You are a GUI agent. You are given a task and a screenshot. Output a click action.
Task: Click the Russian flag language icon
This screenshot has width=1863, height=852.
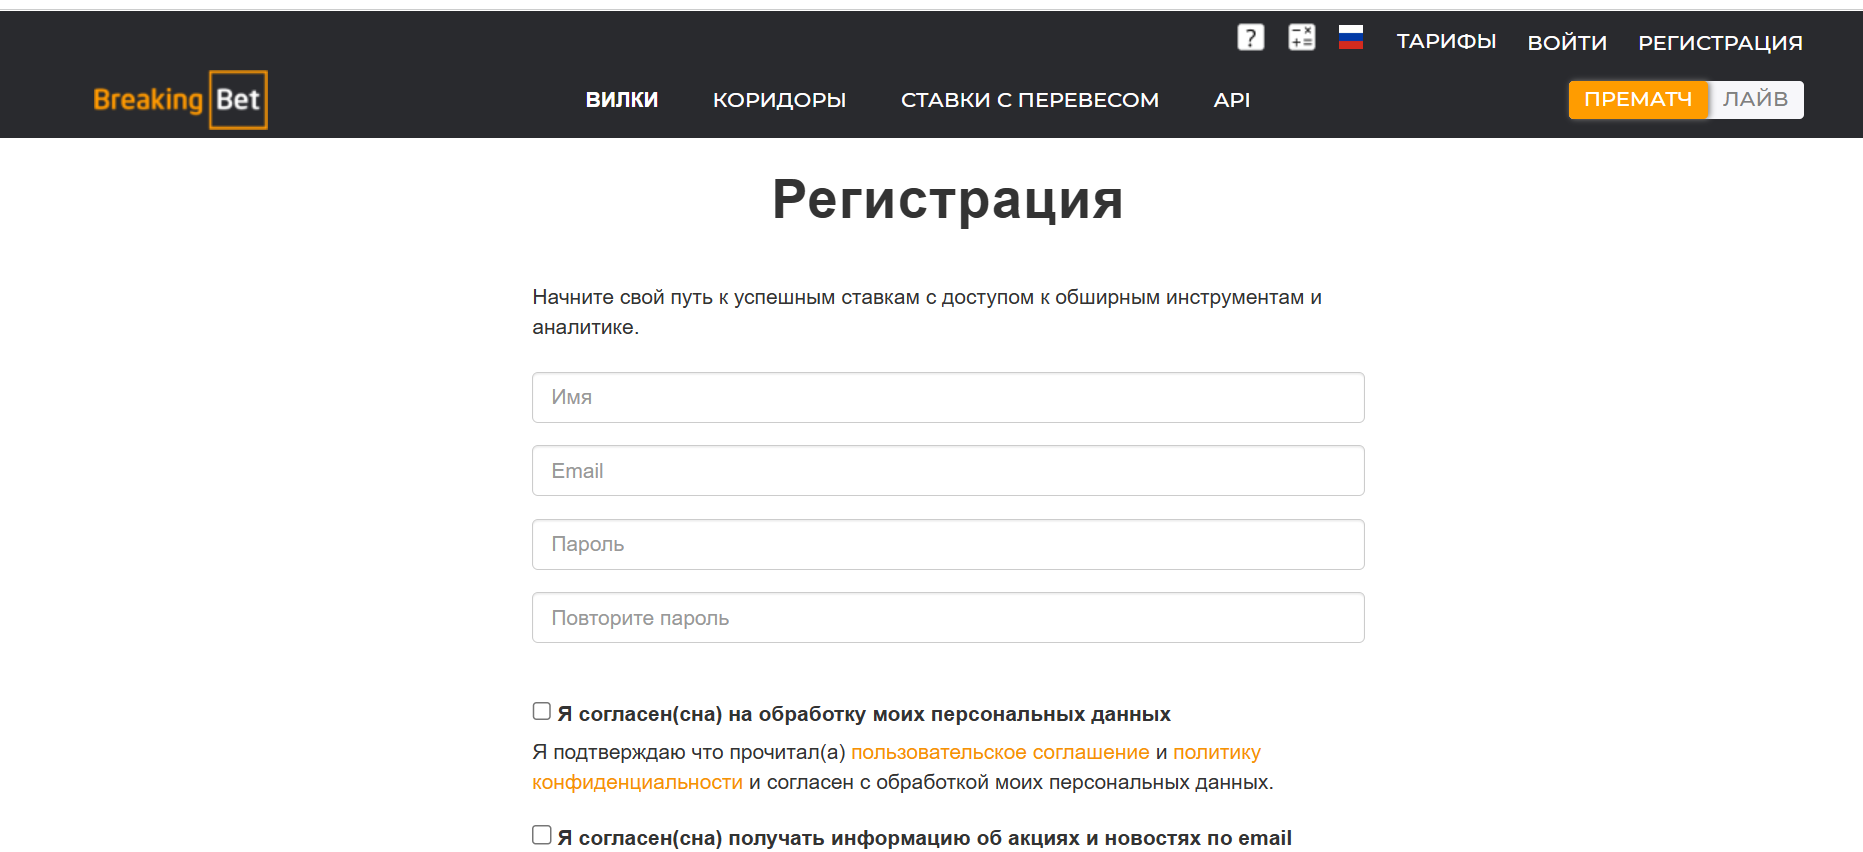point(1350,38)
